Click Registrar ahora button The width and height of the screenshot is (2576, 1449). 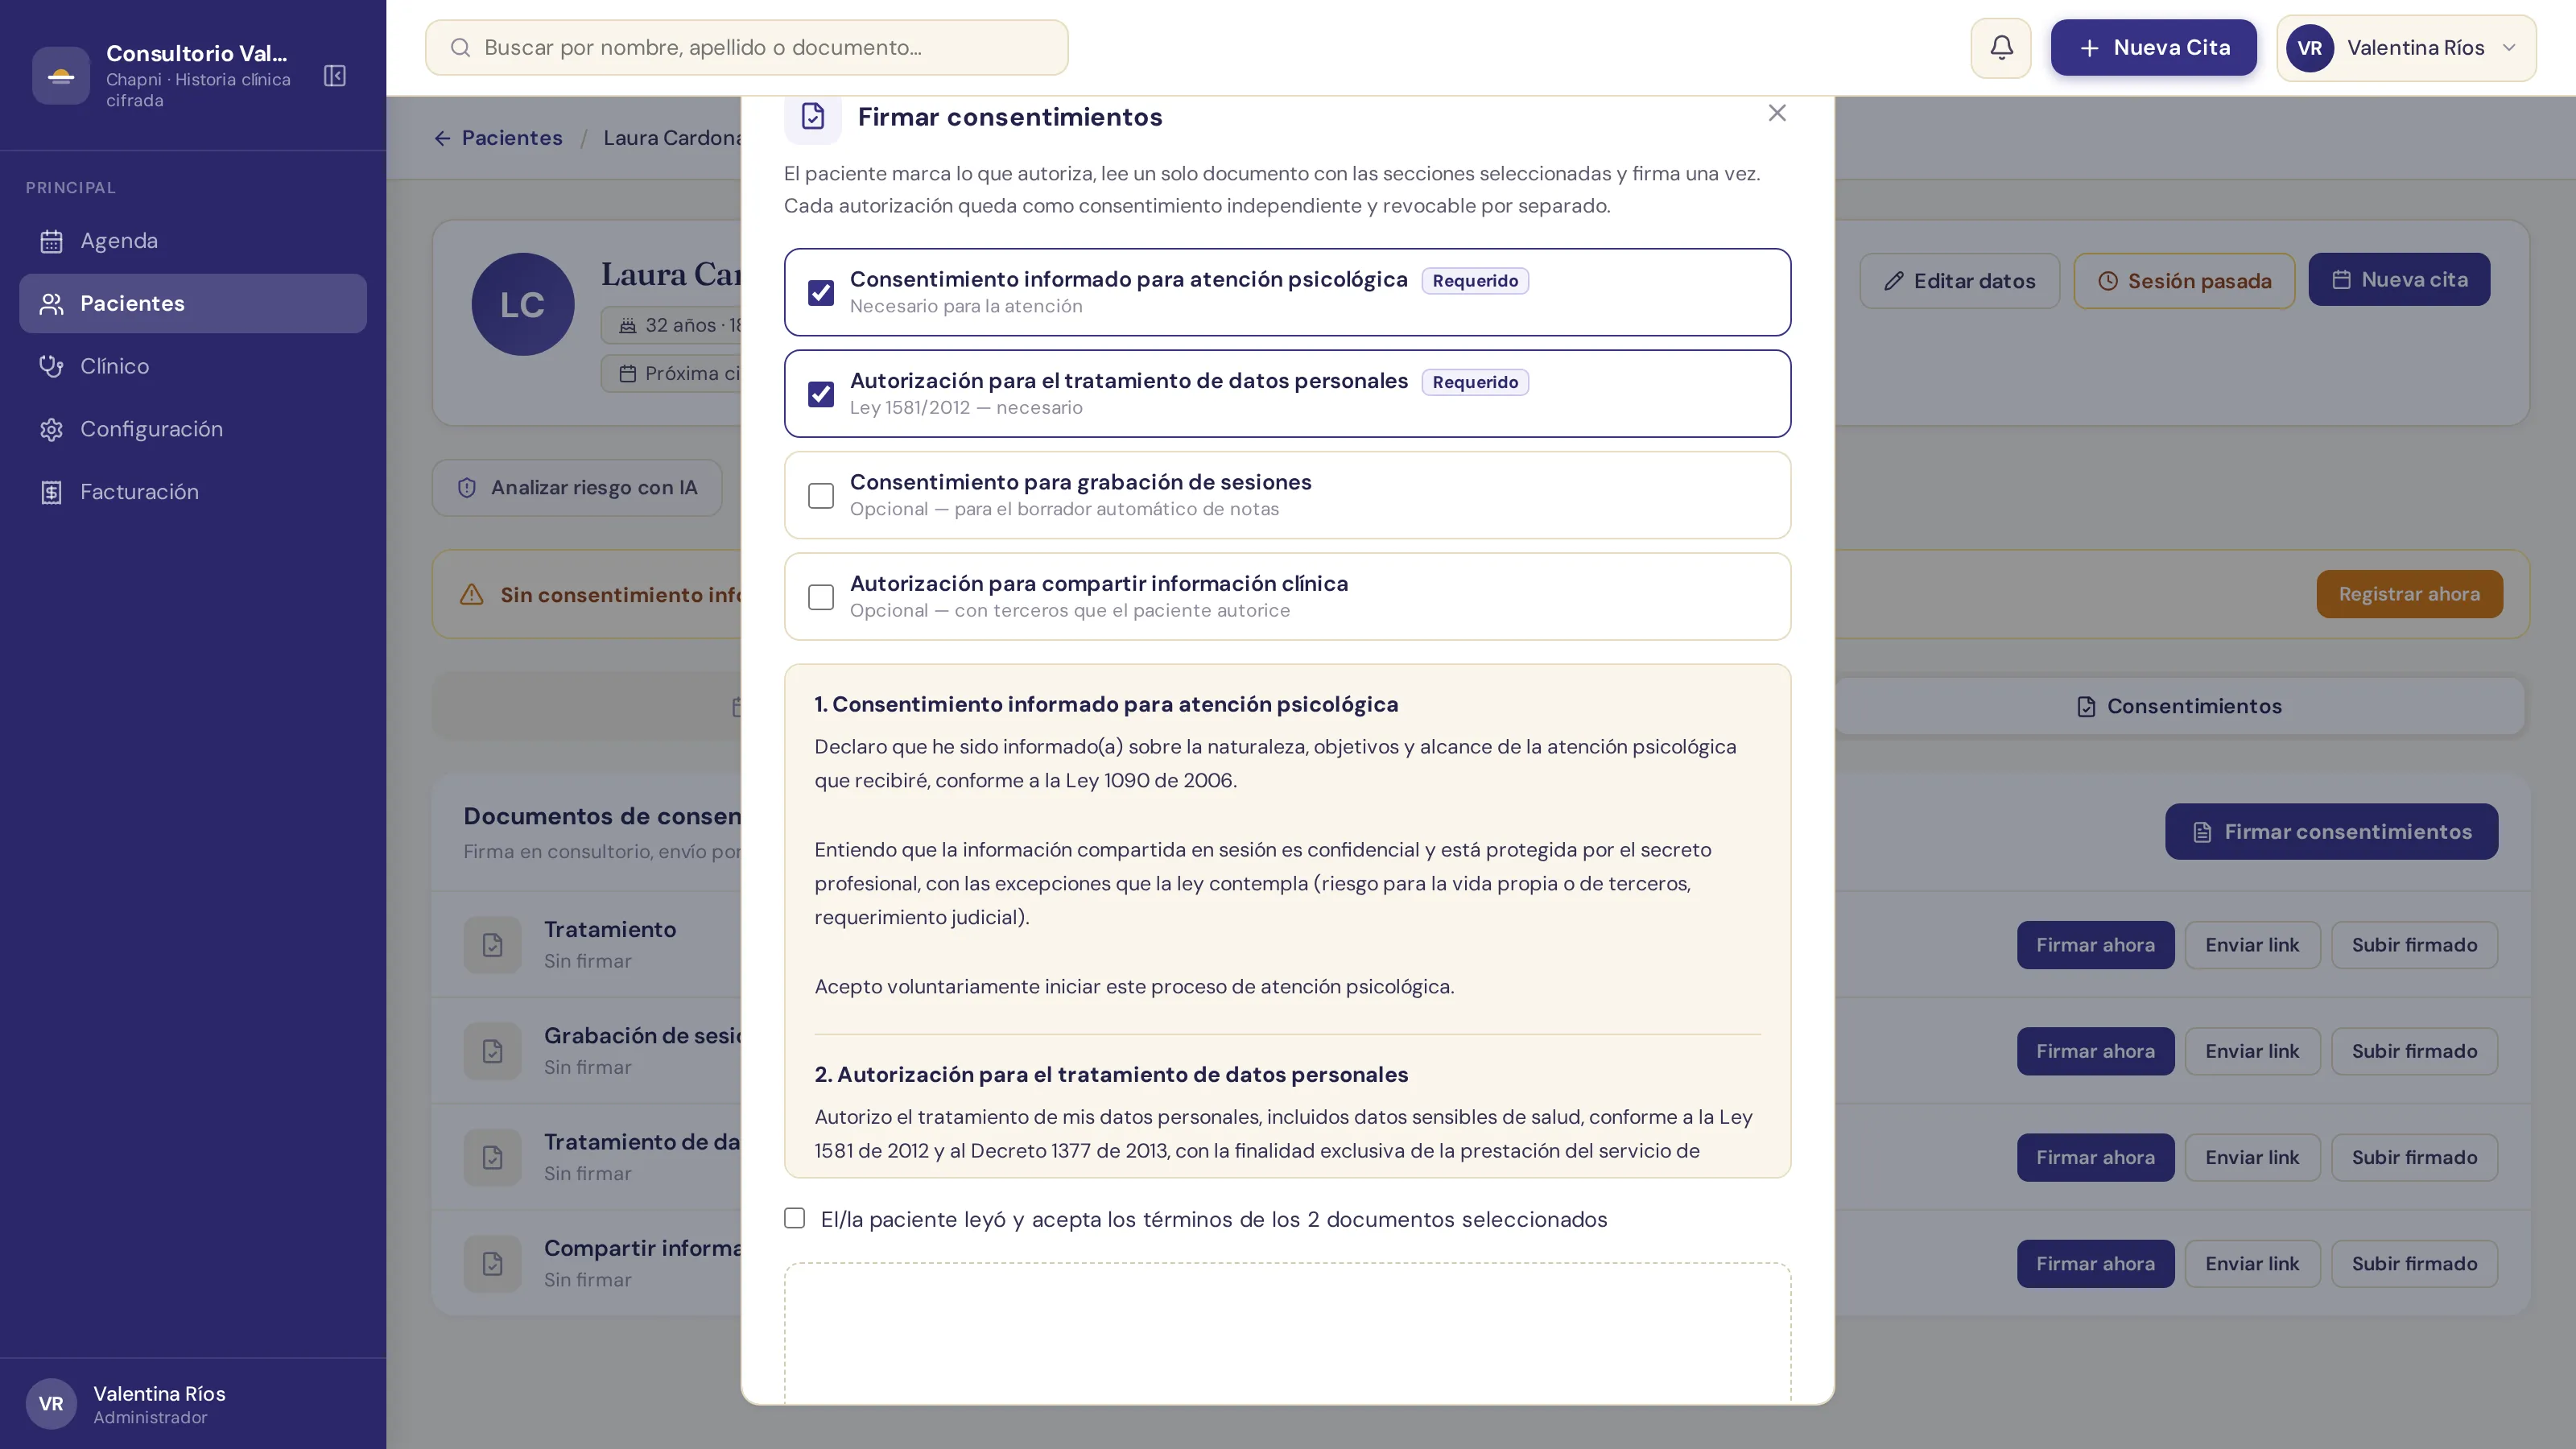pos(2410,594)
